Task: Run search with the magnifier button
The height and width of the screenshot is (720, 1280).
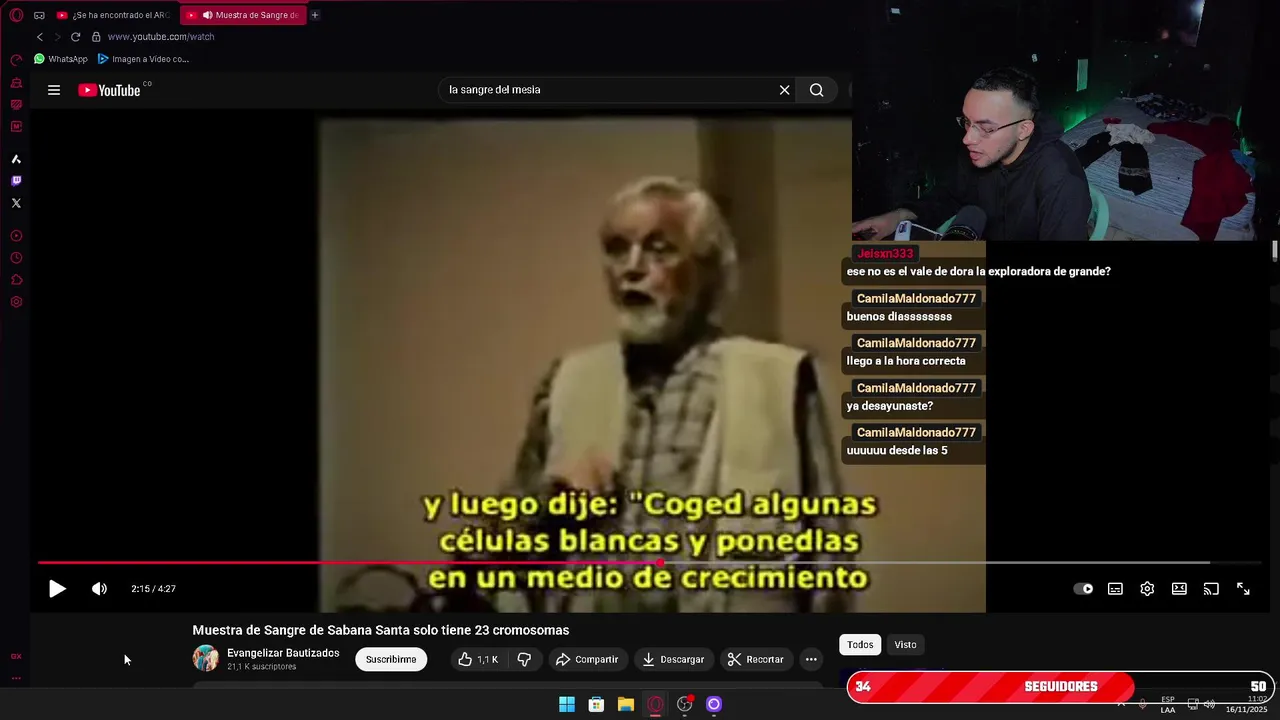Action: coord(817,90)
